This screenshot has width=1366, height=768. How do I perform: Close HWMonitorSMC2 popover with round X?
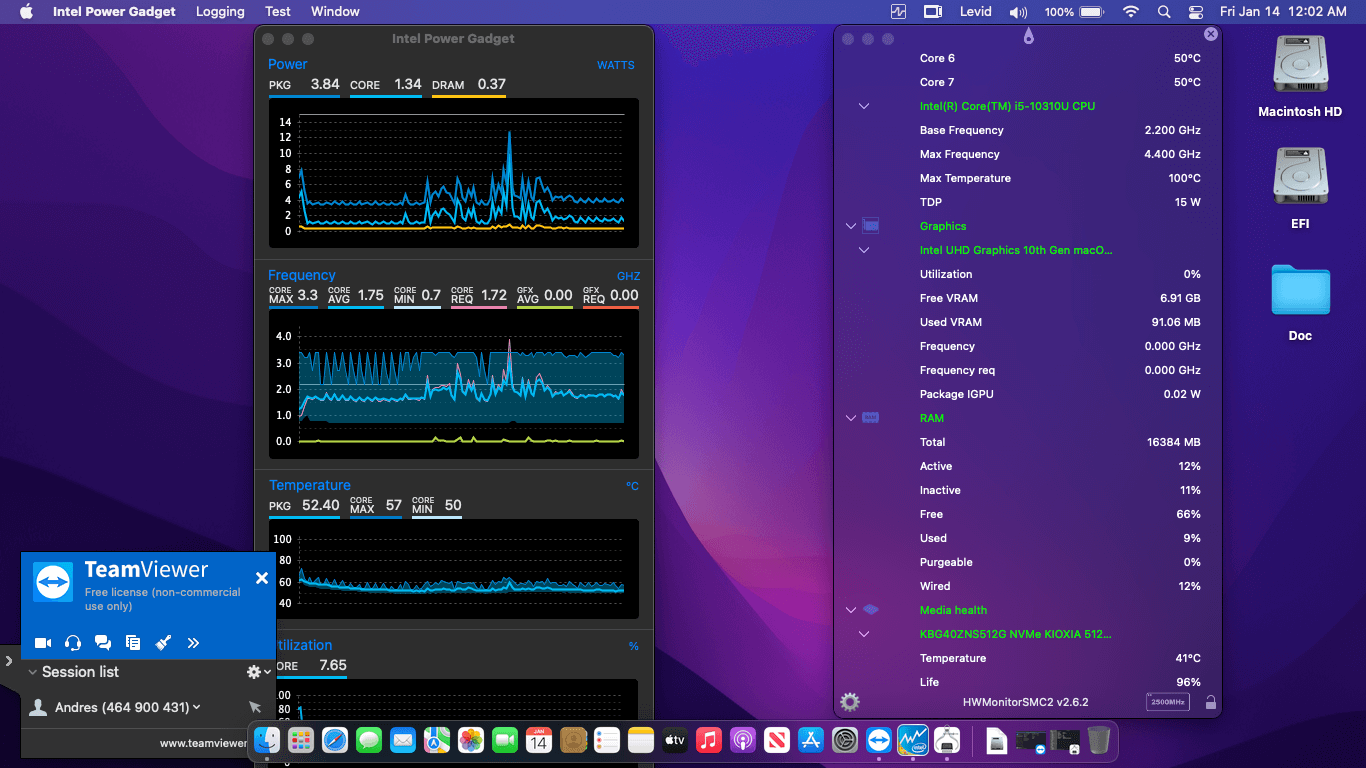tap(1211, 34)
